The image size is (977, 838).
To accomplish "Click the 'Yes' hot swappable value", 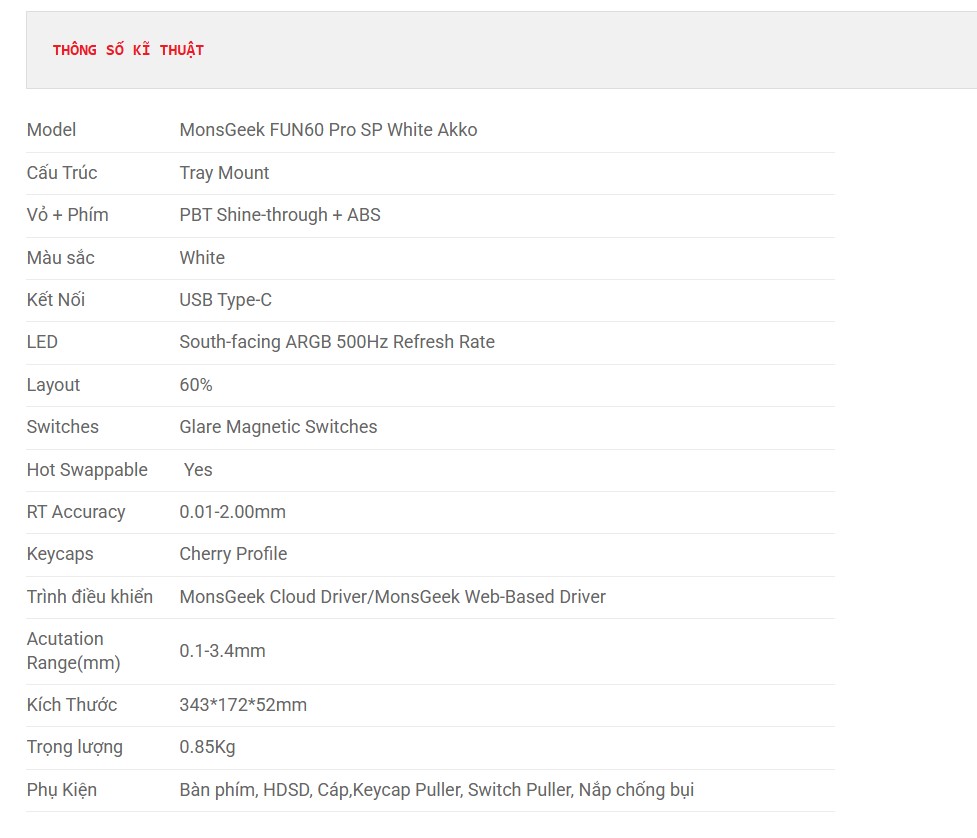I will (198, 470).
